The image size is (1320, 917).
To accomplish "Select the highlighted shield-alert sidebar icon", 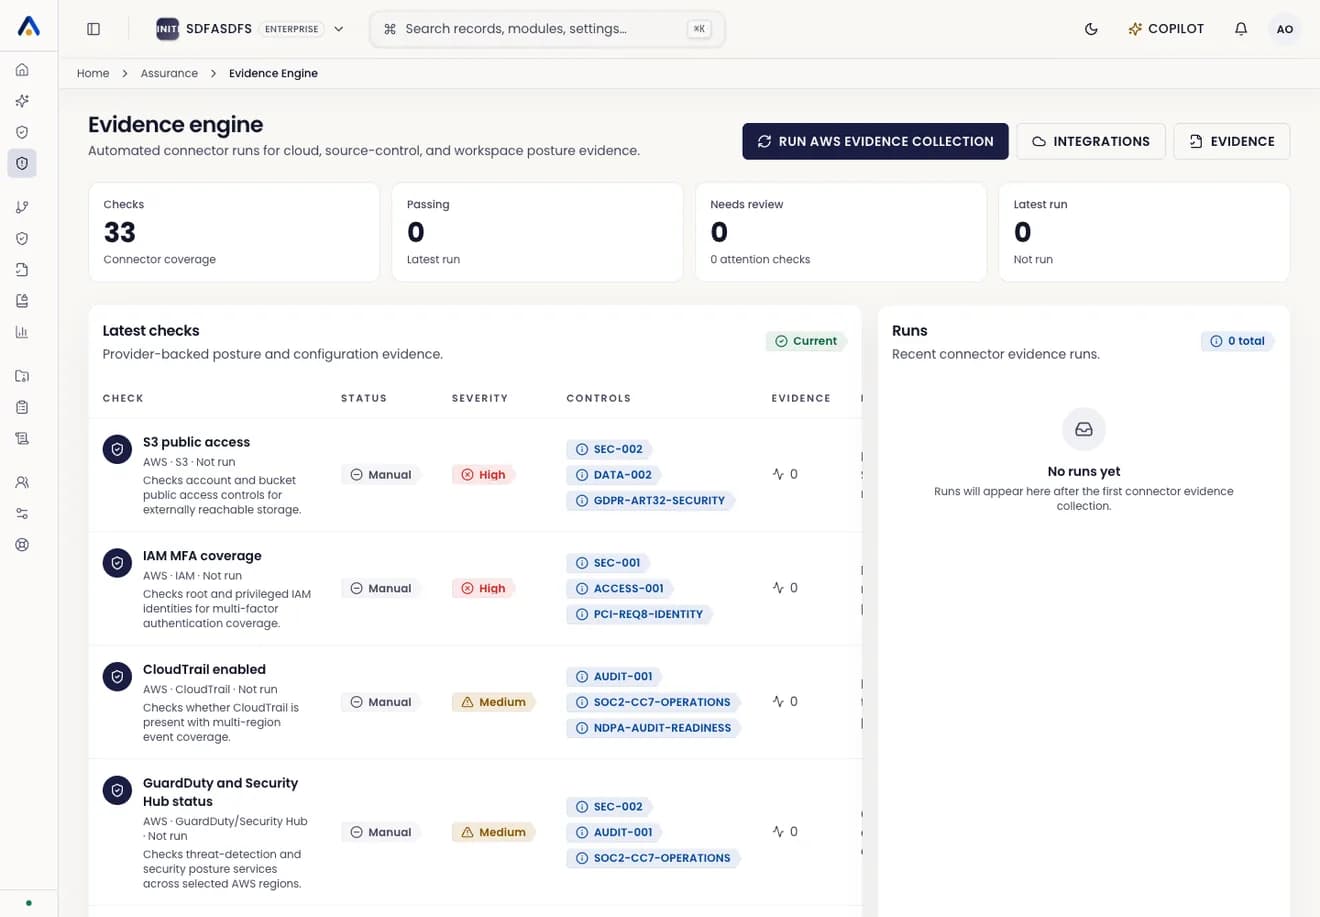I will click(x=22, y=163).
